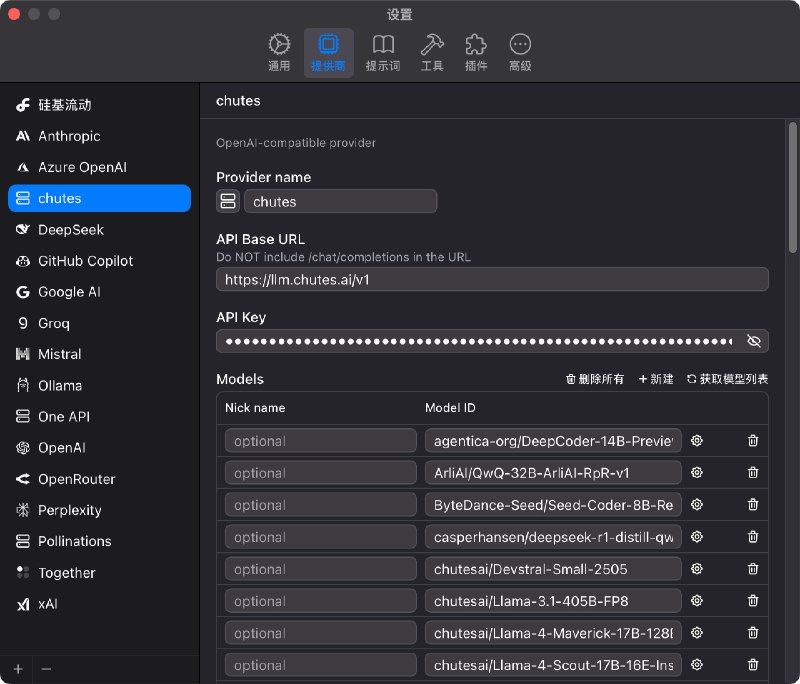This screenshot has width=800, height=684.
Task: Delete the Devstral-Small-2505 model row
Action: point(753,569)
